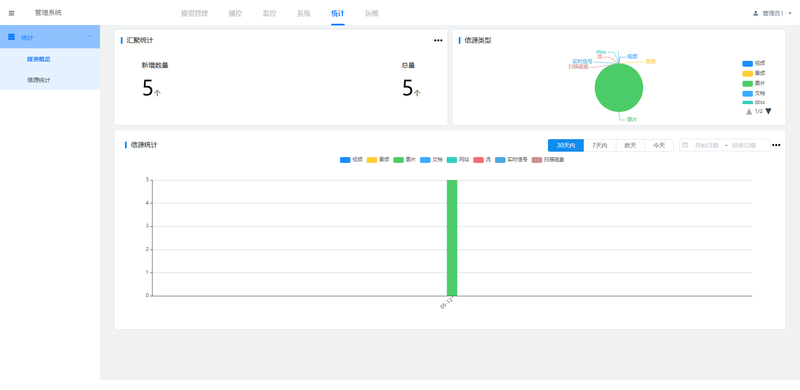Toggle 音频 series in bar chart legend
Image resolution: width=800 pixels, height=390 pixels.
pyautogui.click(x=378, y=160)
